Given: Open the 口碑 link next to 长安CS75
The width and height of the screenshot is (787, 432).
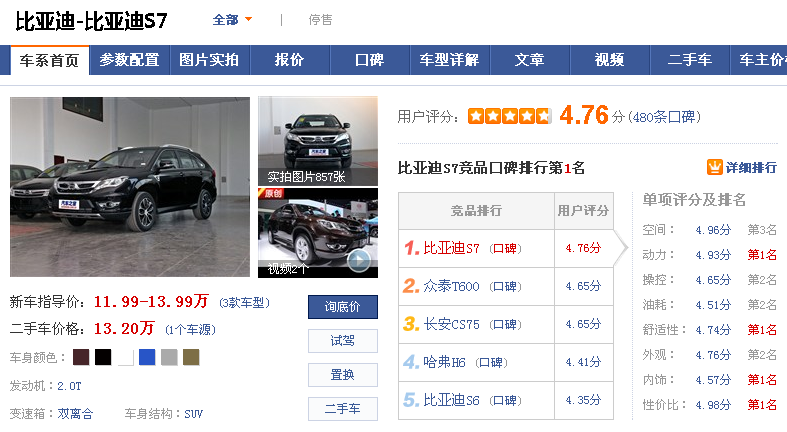Looking at the screenshot, I should coord(505,325).
